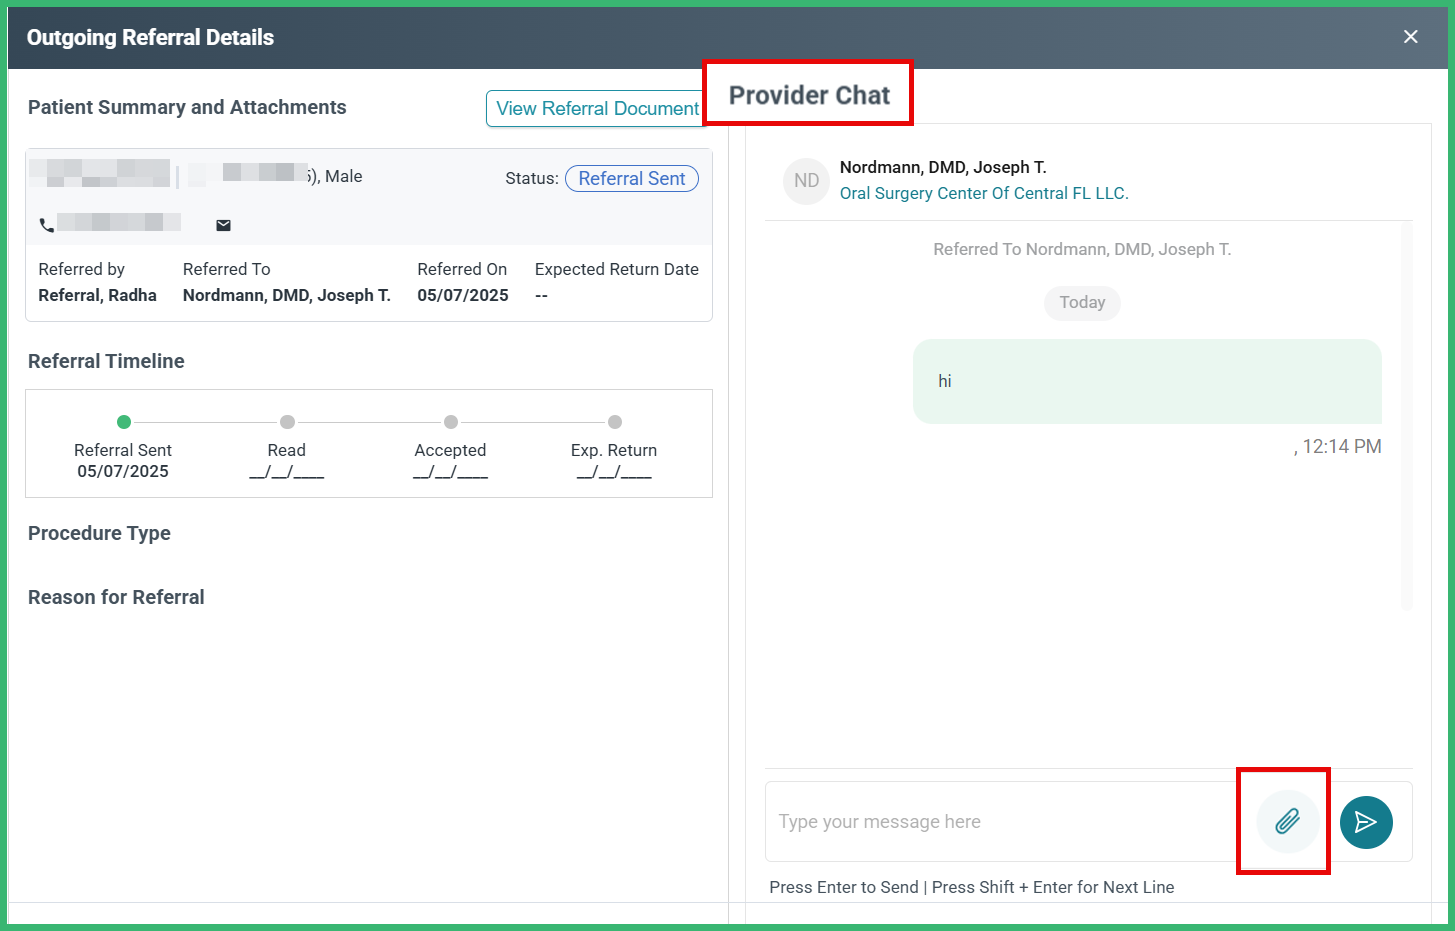Expand the Procedure Type section
The width and height of the screenshot is (1455, 931).
(99, 533)
